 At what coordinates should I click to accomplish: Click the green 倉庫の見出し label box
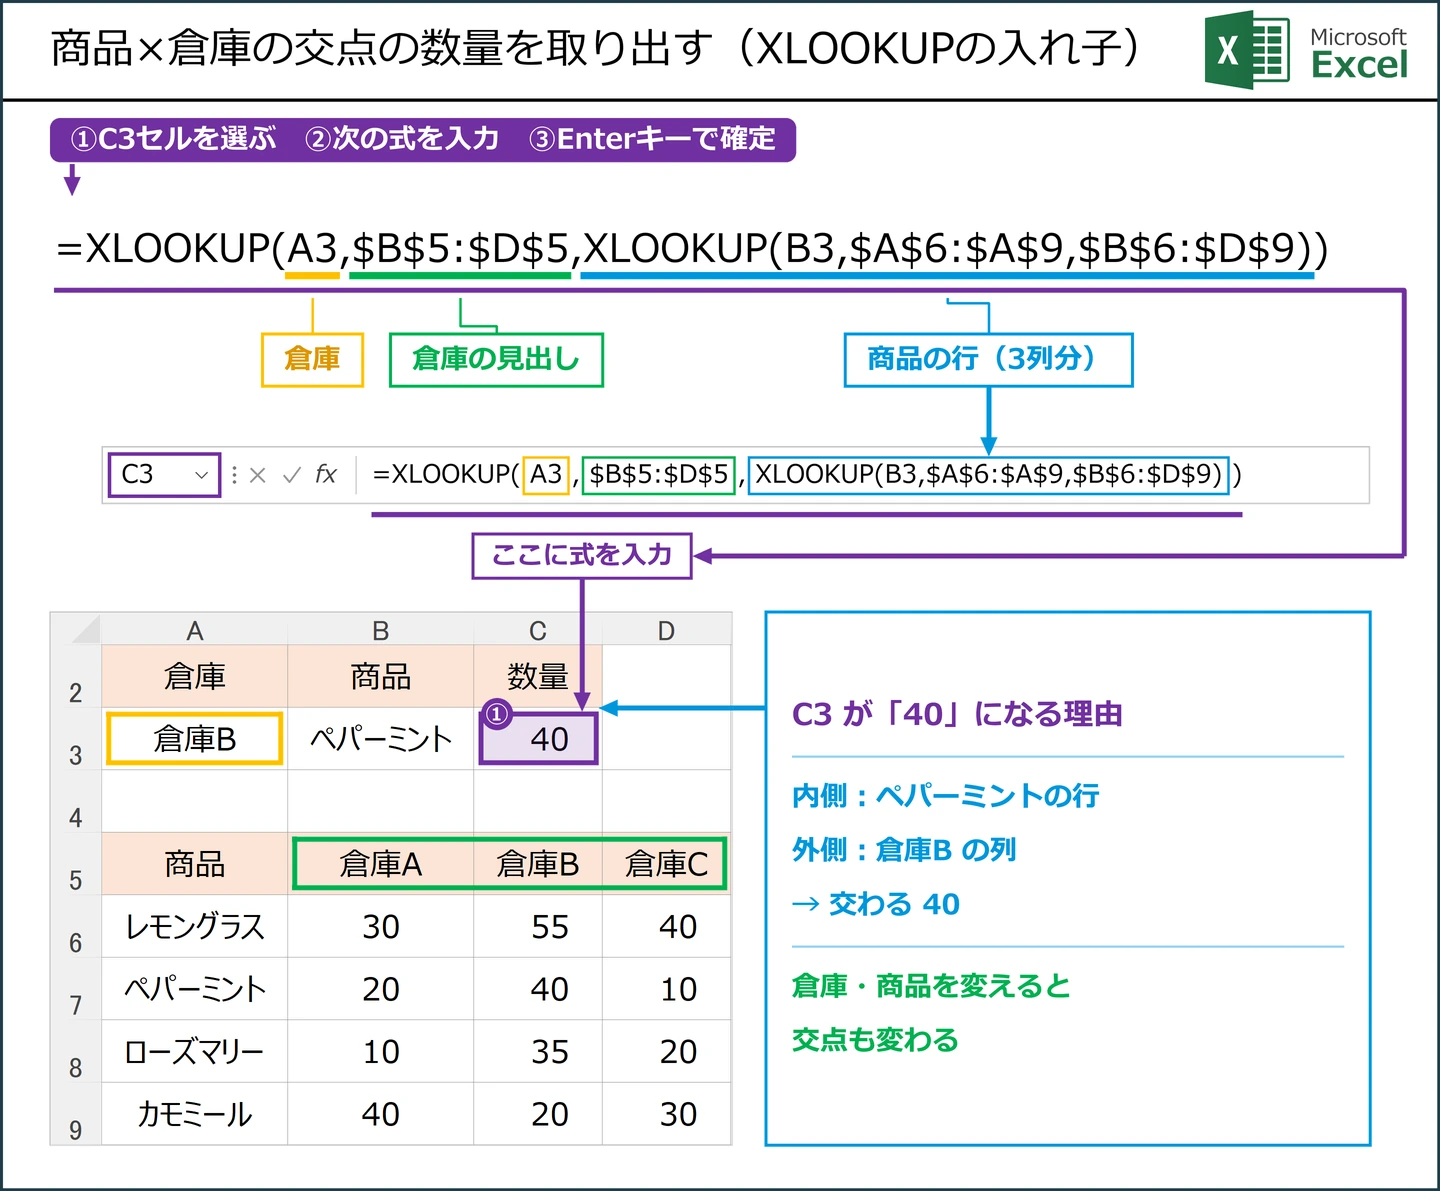[496, 359]
